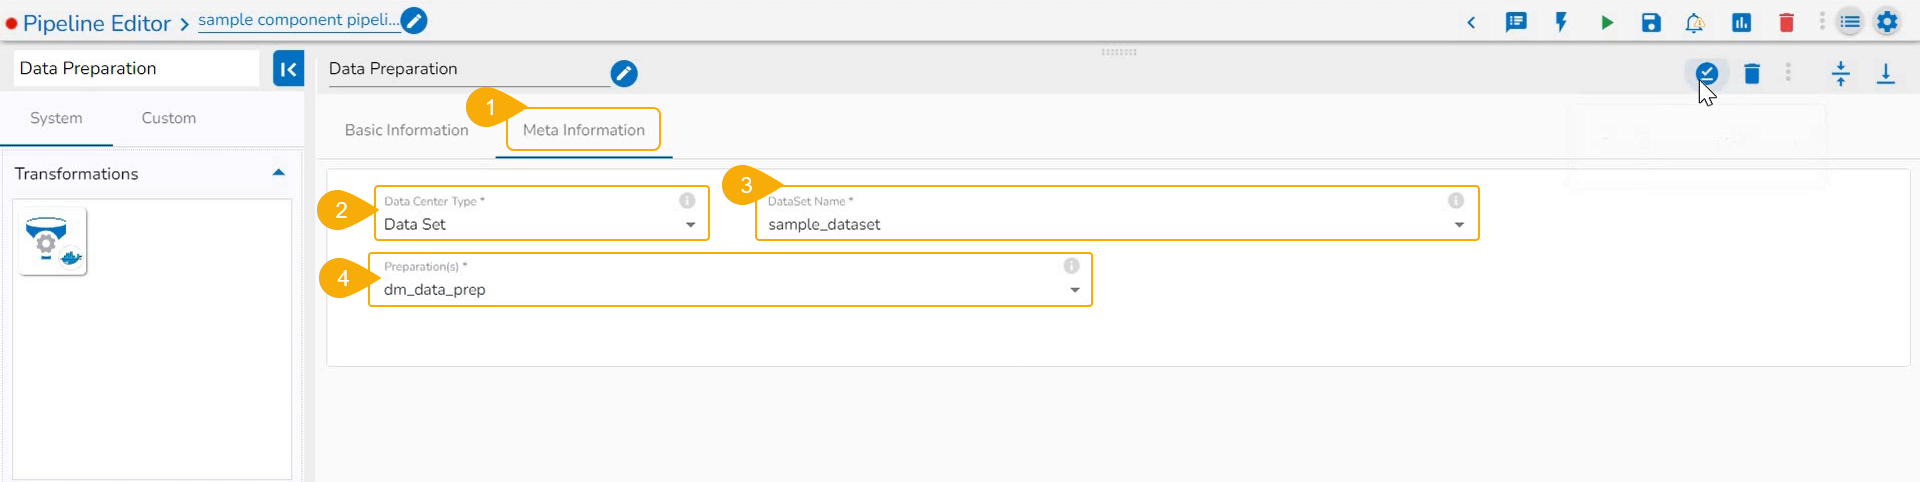Open the gear settings icon in top toolbar

click(1887, 22)
